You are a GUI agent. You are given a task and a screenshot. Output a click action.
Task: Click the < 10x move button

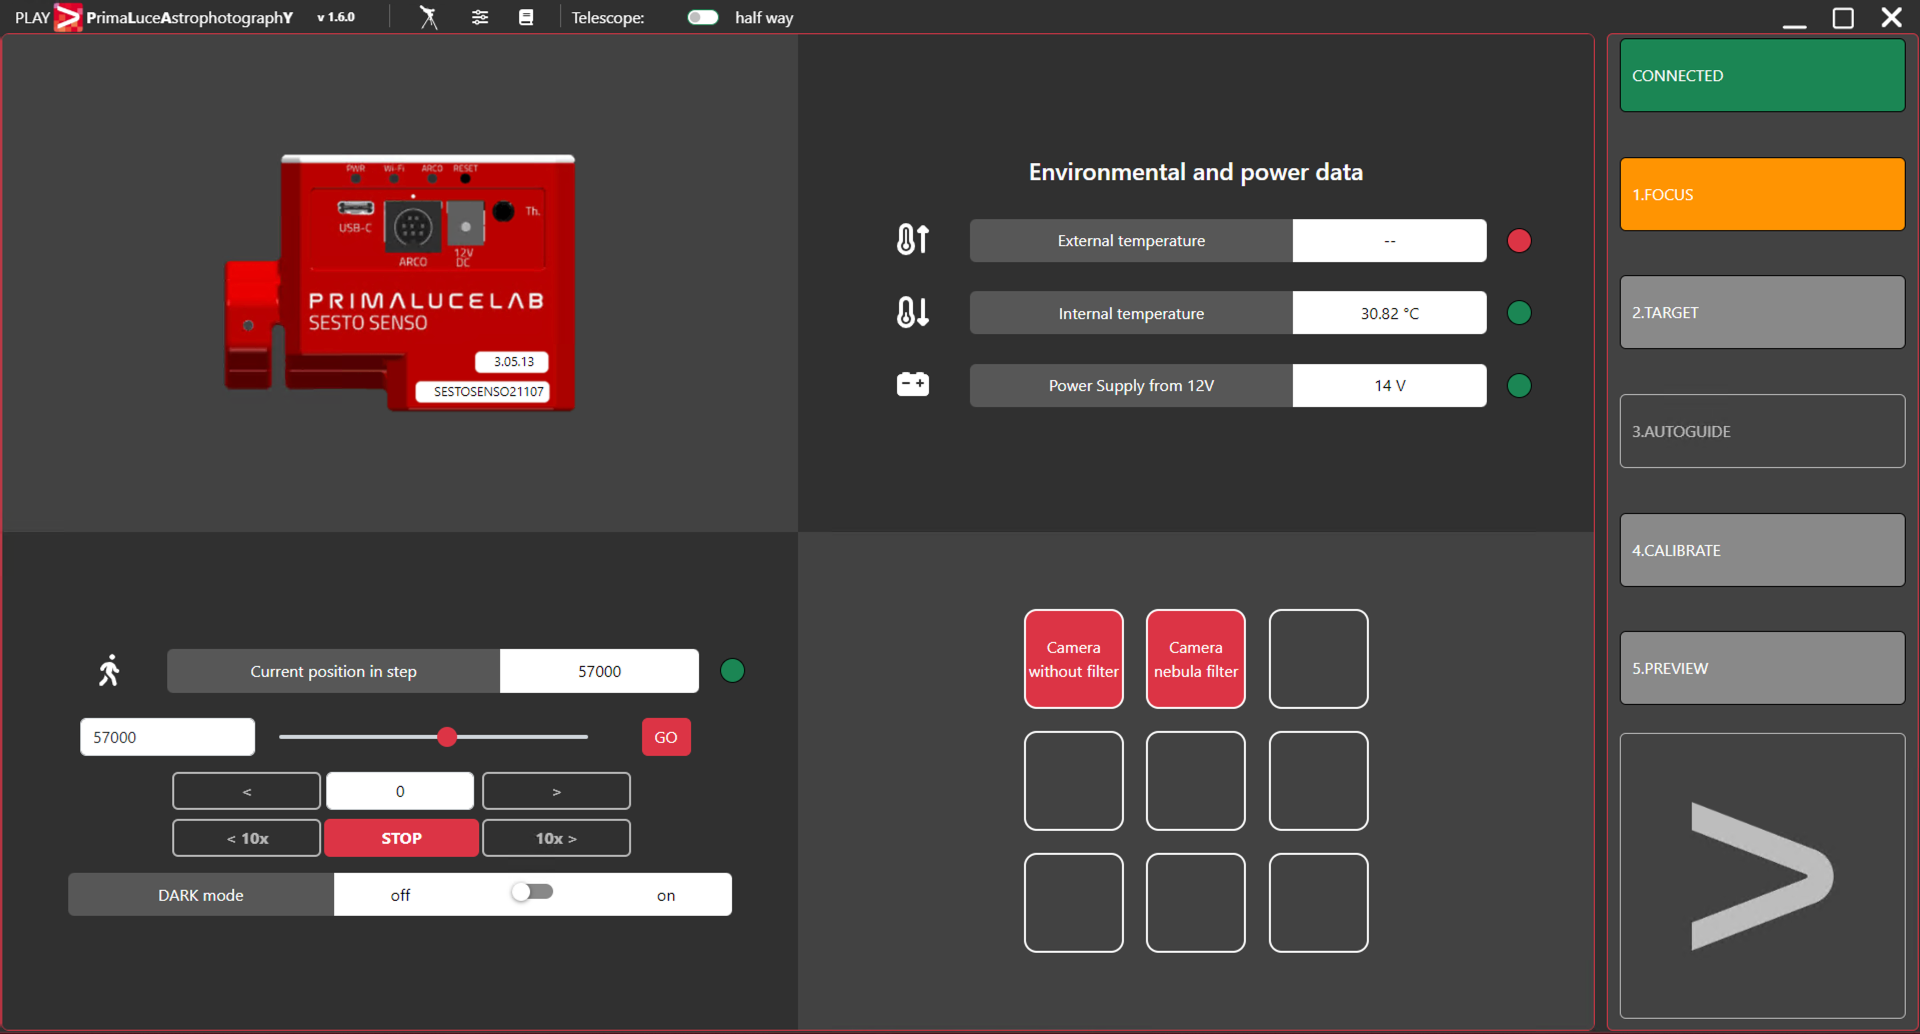[246, 838]
